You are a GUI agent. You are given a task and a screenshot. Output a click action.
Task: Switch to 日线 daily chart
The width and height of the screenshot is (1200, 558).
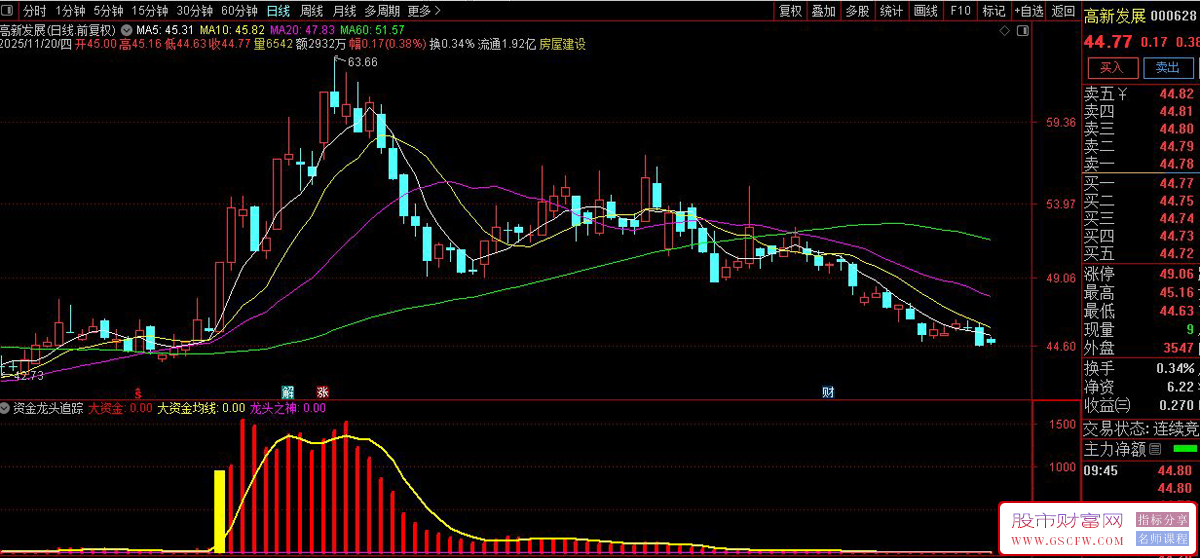(278, 11)
